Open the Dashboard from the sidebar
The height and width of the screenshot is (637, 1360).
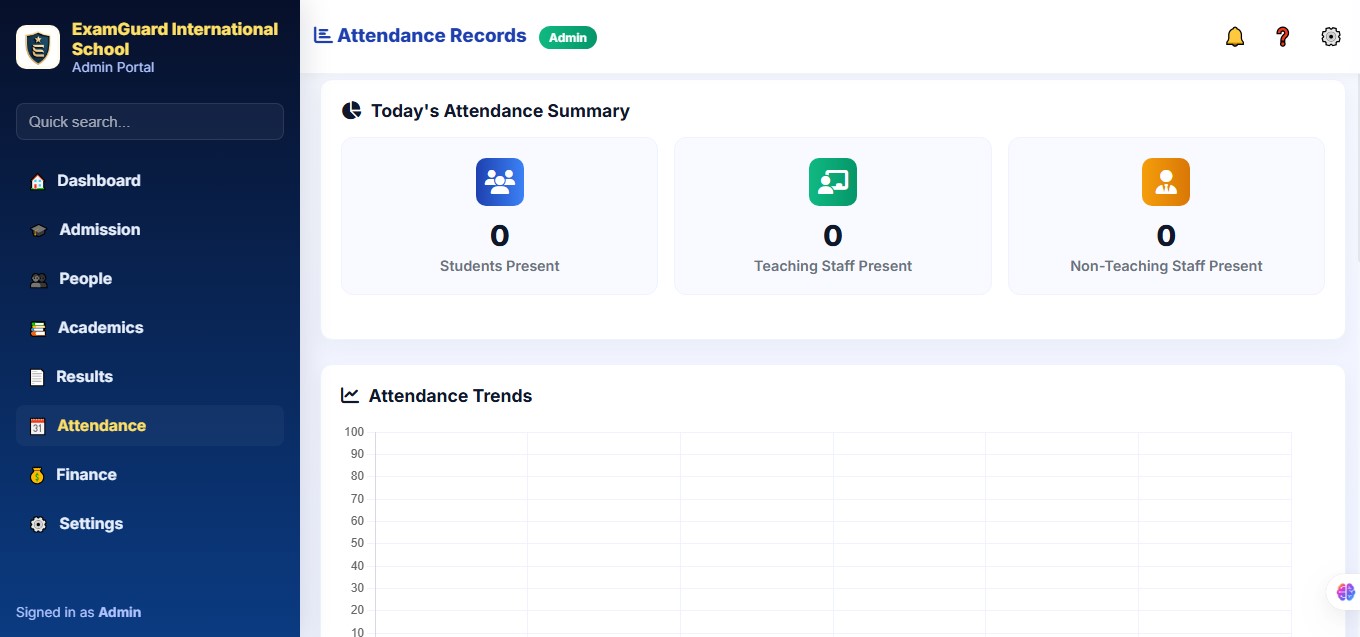point(37,181)
